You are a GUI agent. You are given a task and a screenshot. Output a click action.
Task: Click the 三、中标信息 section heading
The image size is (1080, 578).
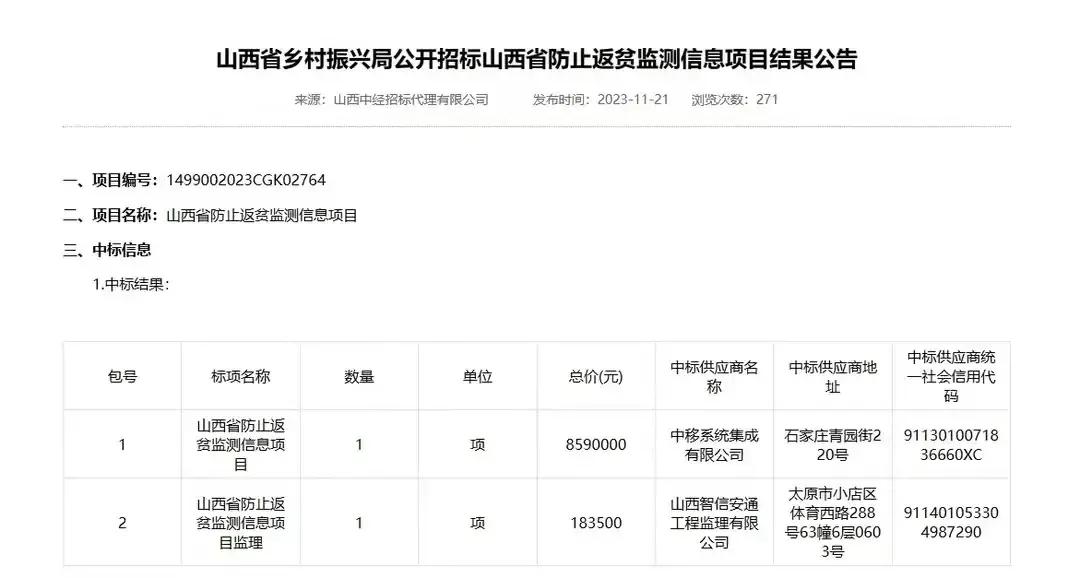tap(107, 250)
